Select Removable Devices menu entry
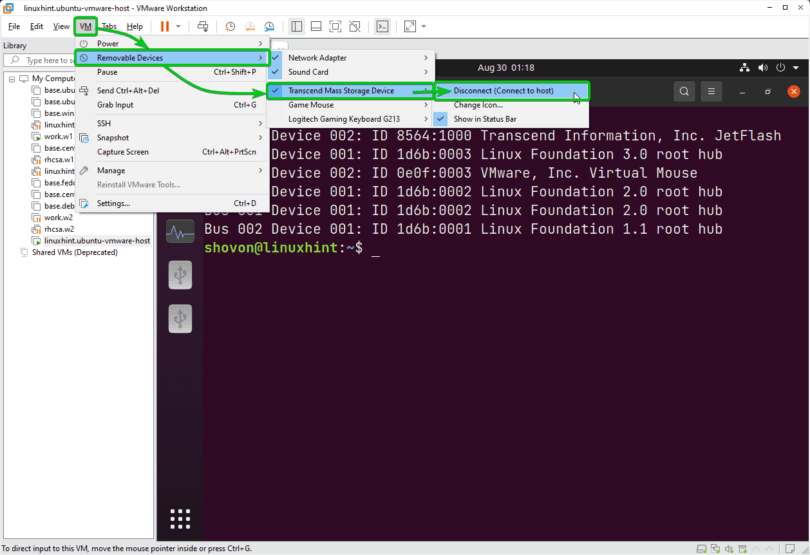The height and width of the screenshot is (555, 810). point(172,58)
